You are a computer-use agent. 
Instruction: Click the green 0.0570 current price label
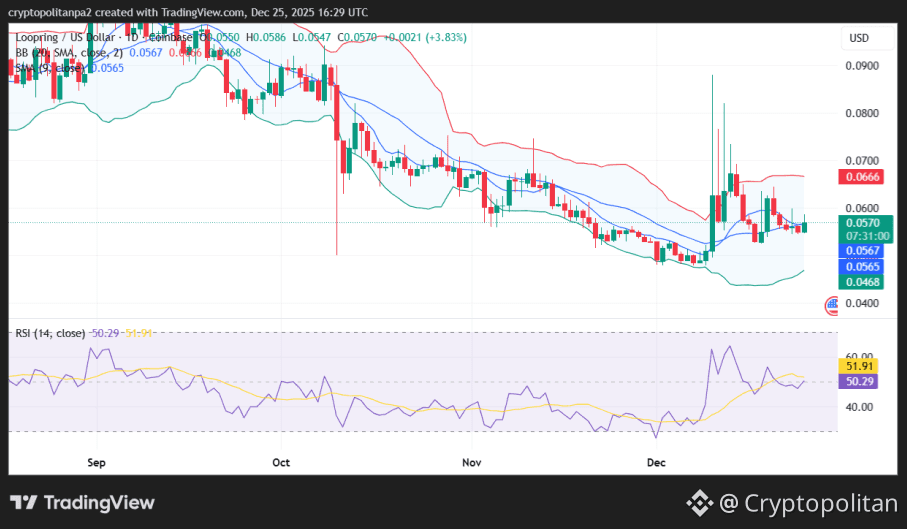pyautogui.click(x=865, y=223)
